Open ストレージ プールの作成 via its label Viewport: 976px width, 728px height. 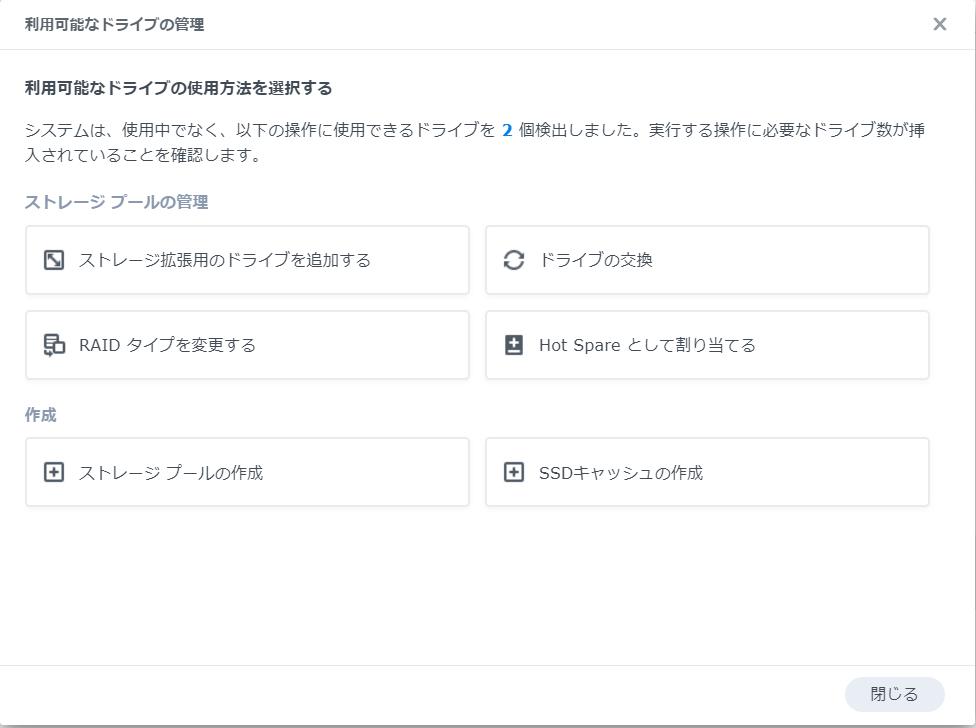coord(170,472)
